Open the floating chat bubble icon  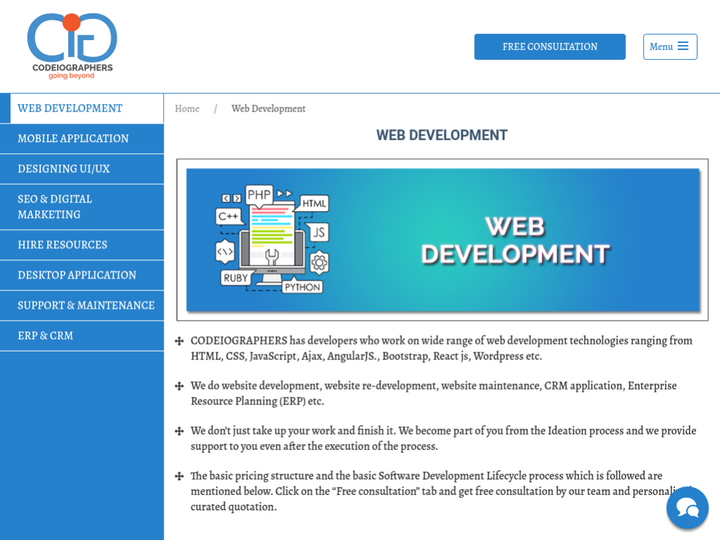click(x=687, y=508)
